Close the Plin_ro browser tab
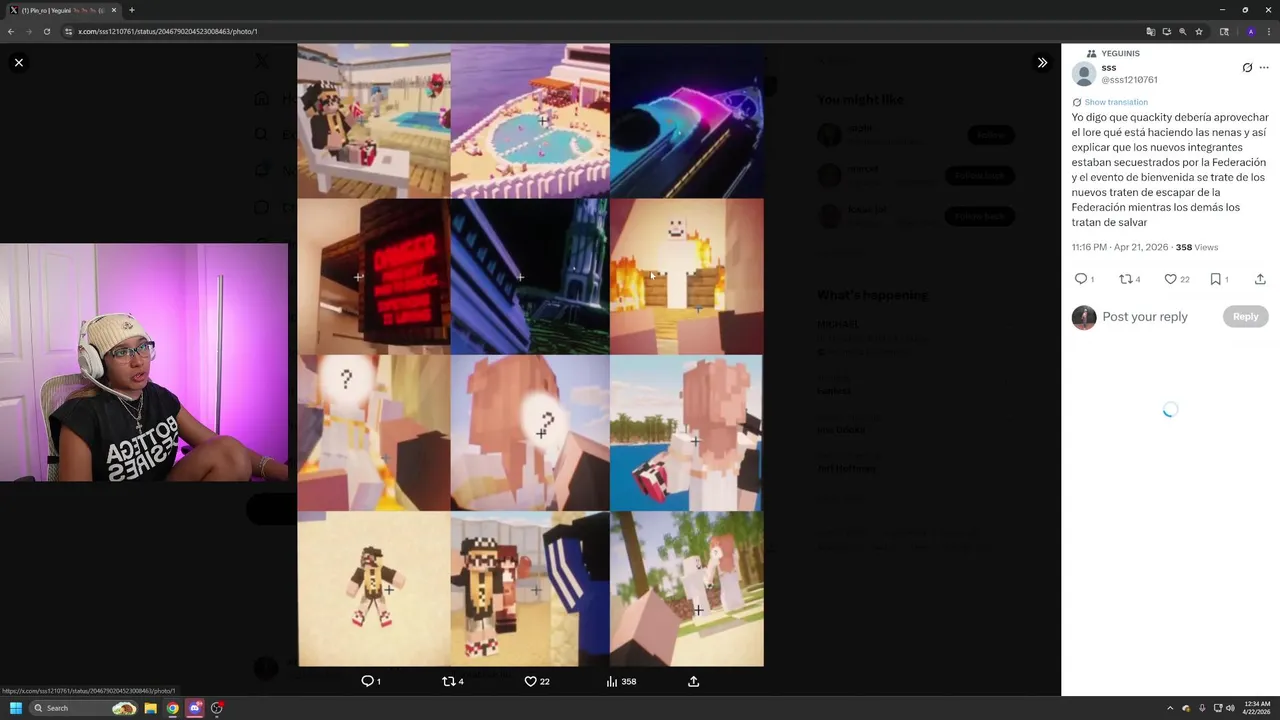Image resolution: width=1280 pixels, height=720 pixels. pos(113,10)
